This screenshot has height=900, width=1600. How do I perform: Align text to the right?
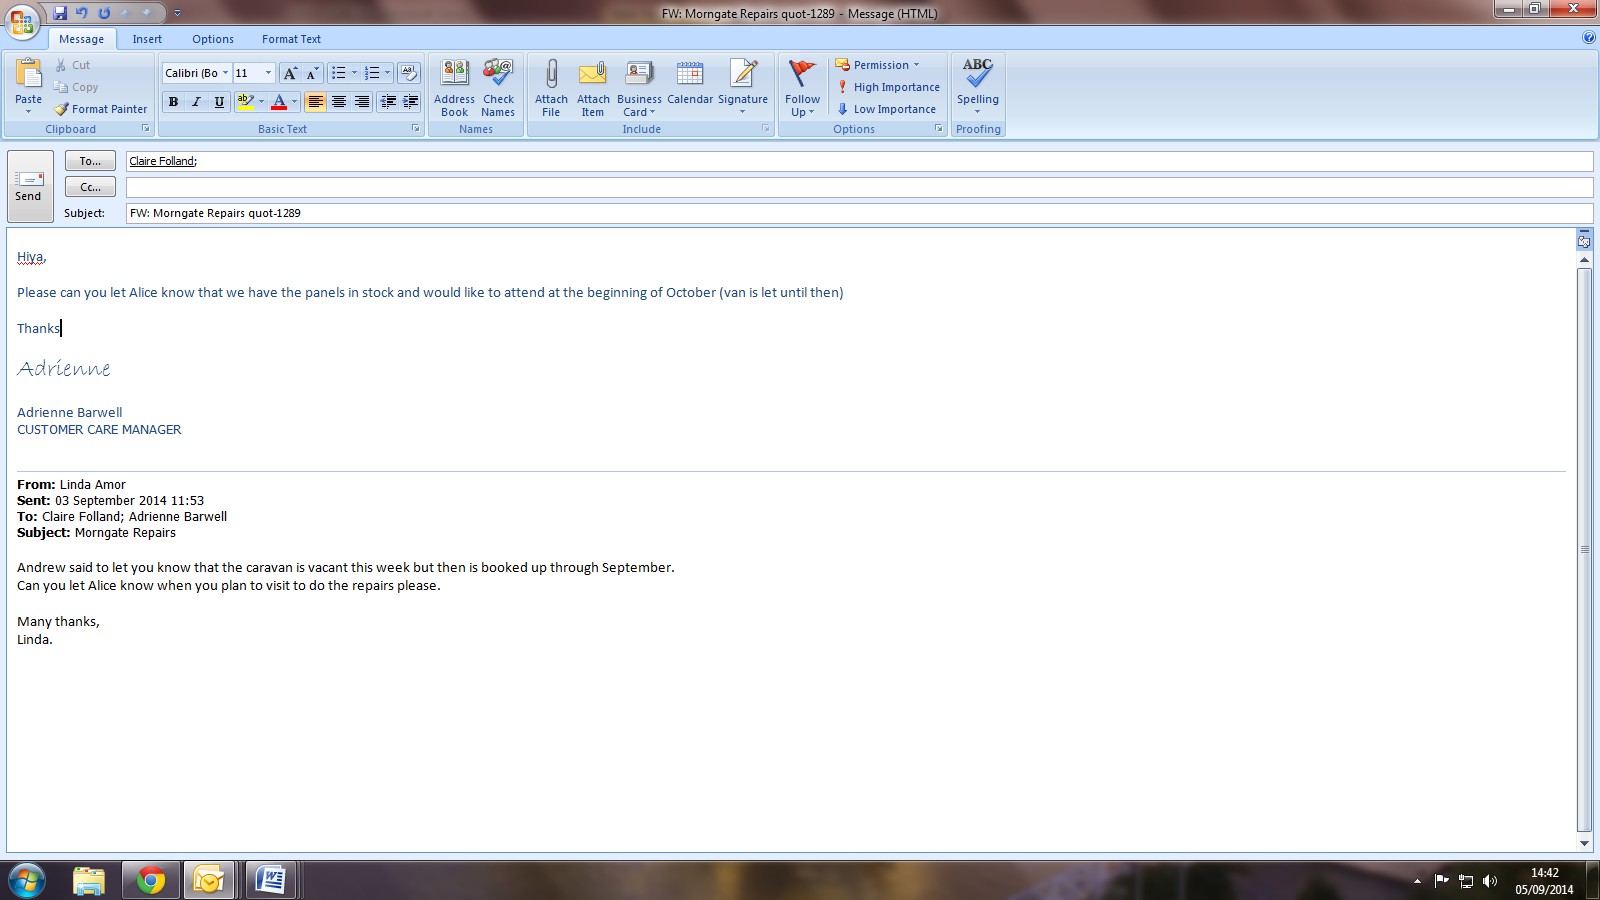tap(361, 102)
